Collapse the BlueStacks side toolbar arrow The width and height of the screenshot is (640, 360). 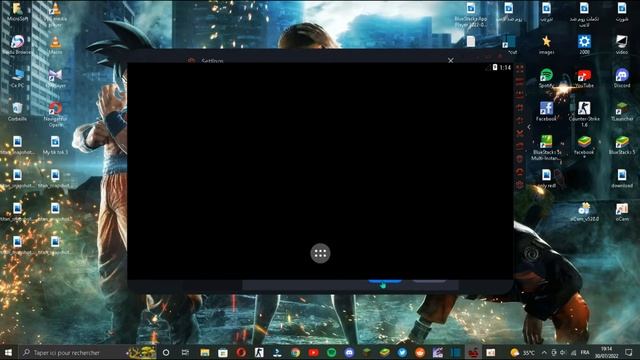tap(529, 127)
